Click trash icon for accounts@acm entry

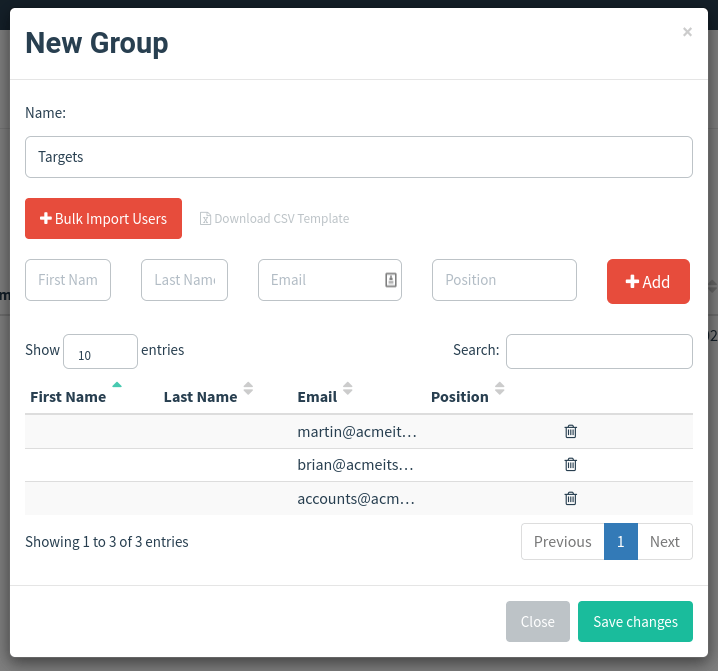click(x=571, y=498)
